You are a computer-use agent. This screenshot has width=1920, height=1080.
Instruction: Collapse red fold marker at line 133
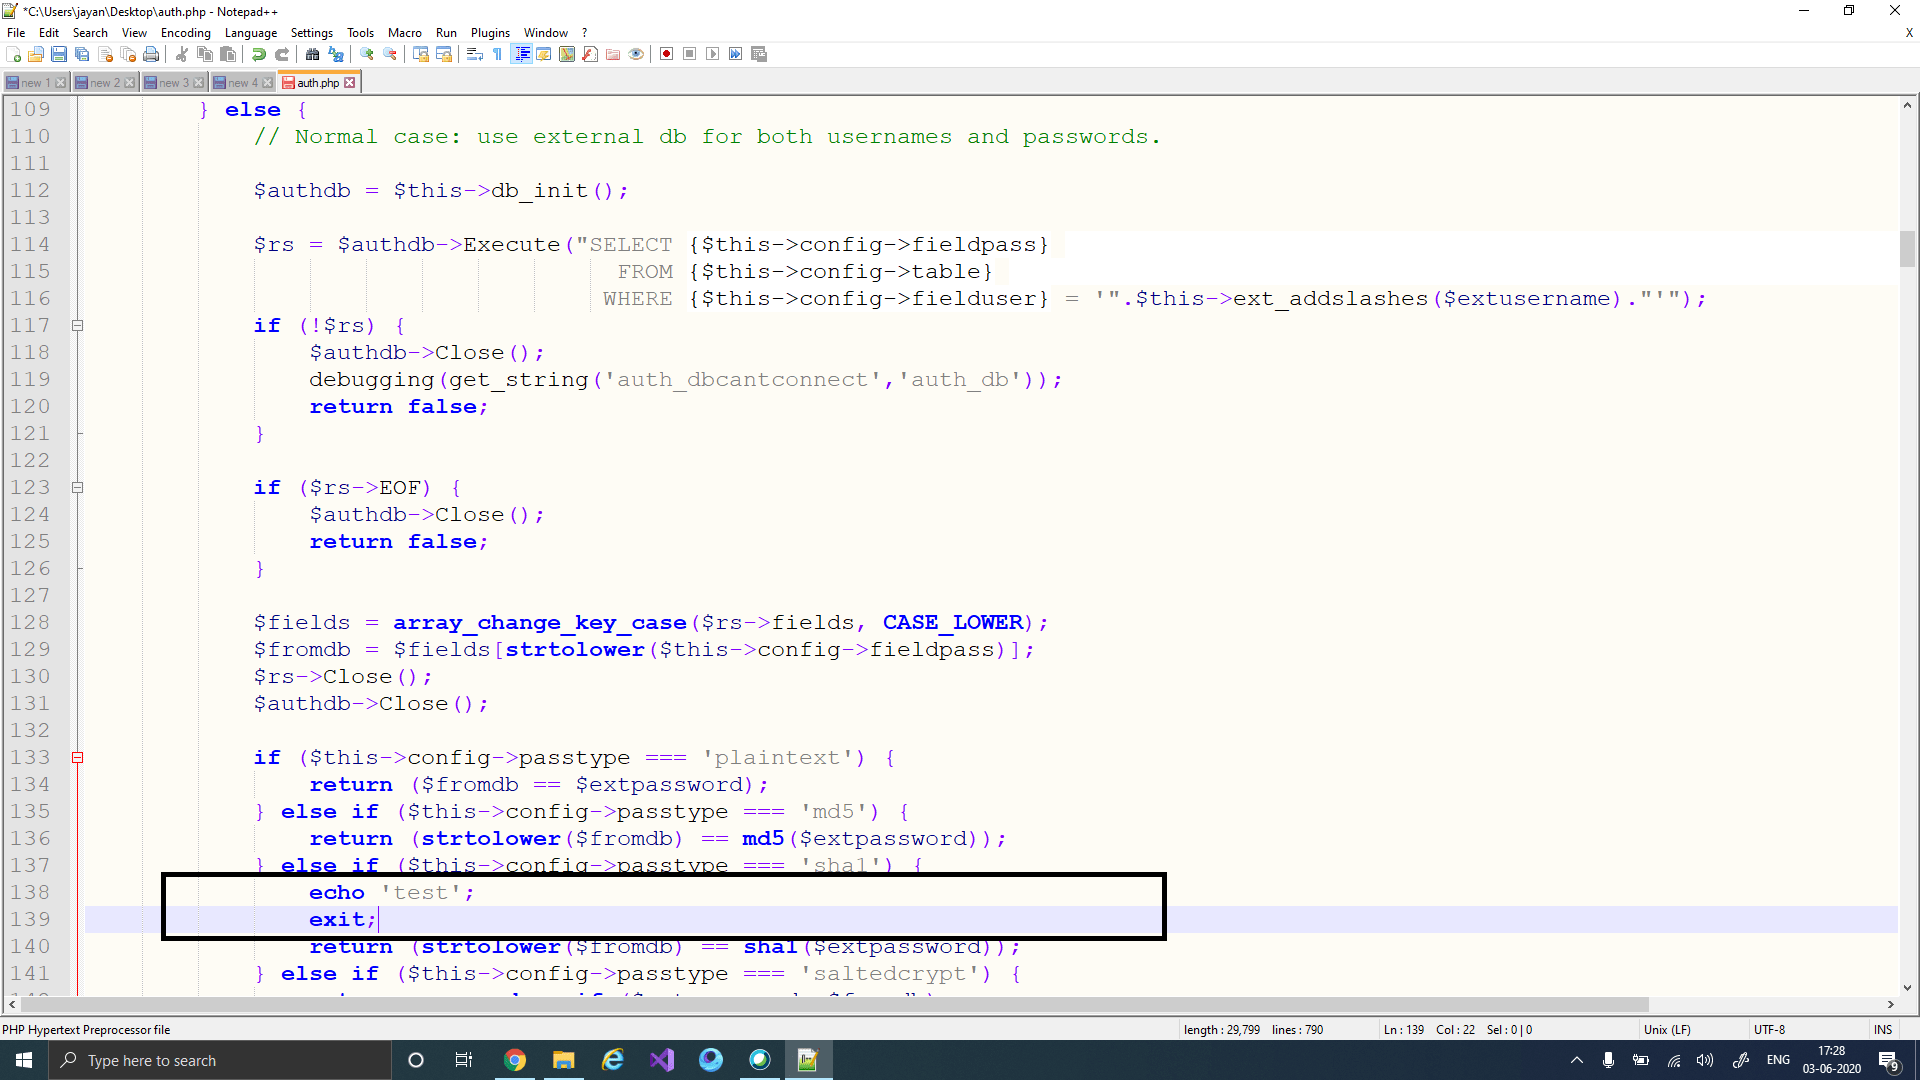coord(77,758)
